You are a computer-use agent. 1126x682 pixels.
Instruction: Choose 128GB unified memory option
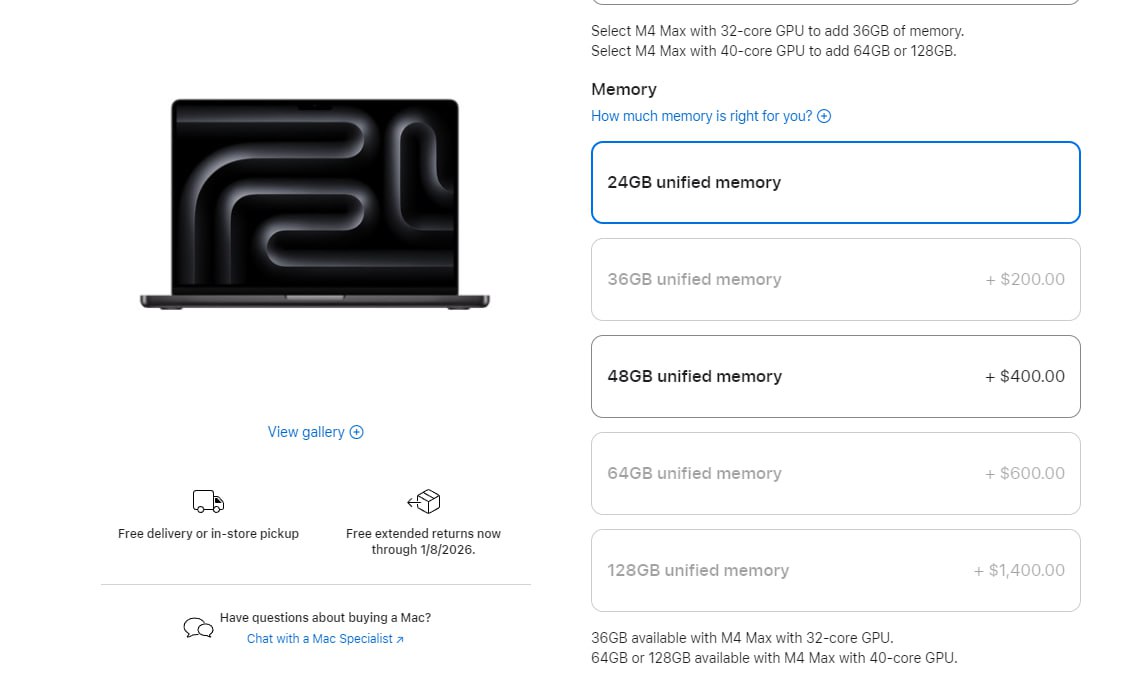click(835, 570)
